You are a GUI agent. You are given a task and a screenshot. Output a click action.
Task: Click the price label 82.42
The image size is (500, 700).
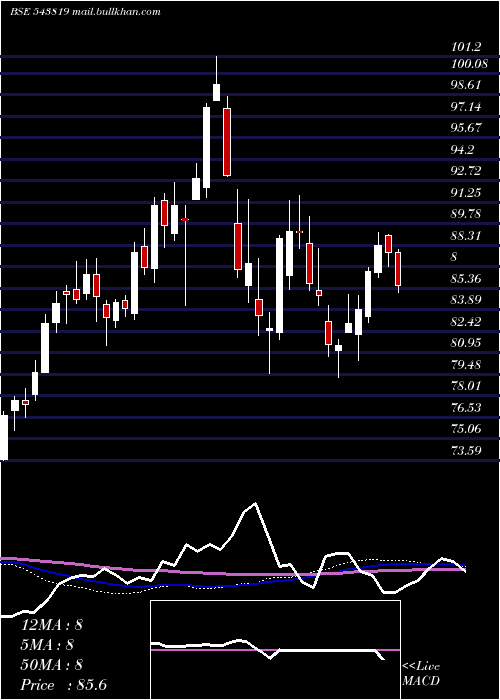tap(466, 321)
